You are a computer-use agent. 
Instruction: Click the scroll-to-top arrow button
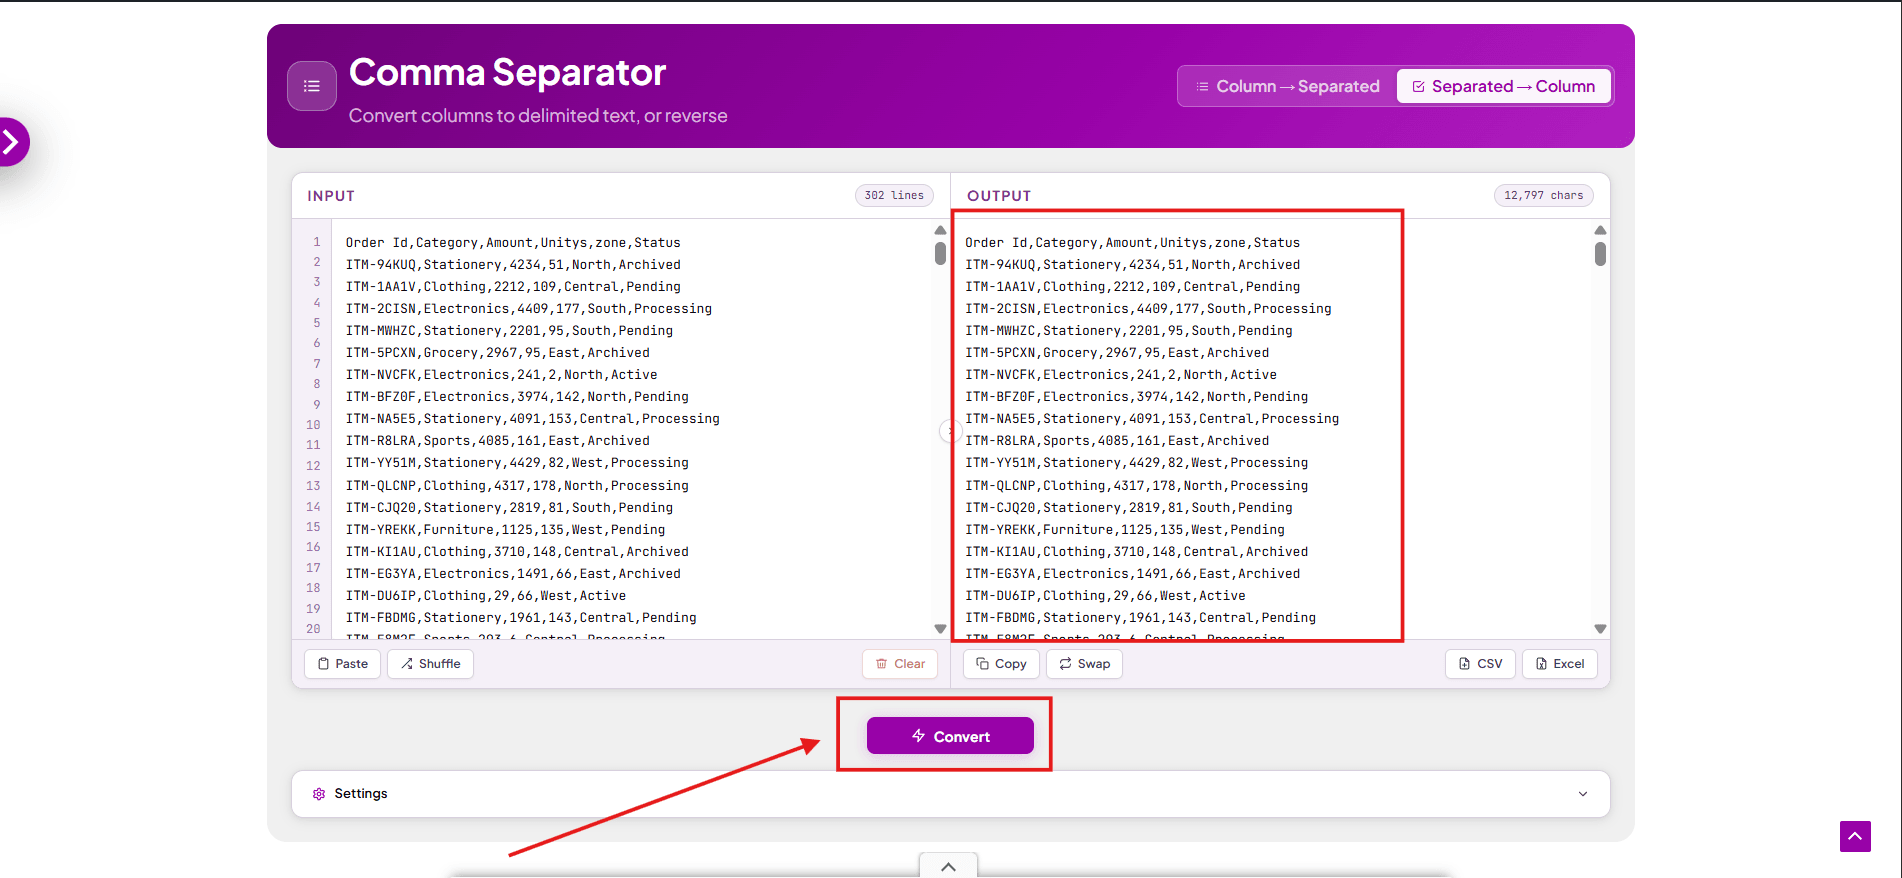click(x=1854, y=836)
